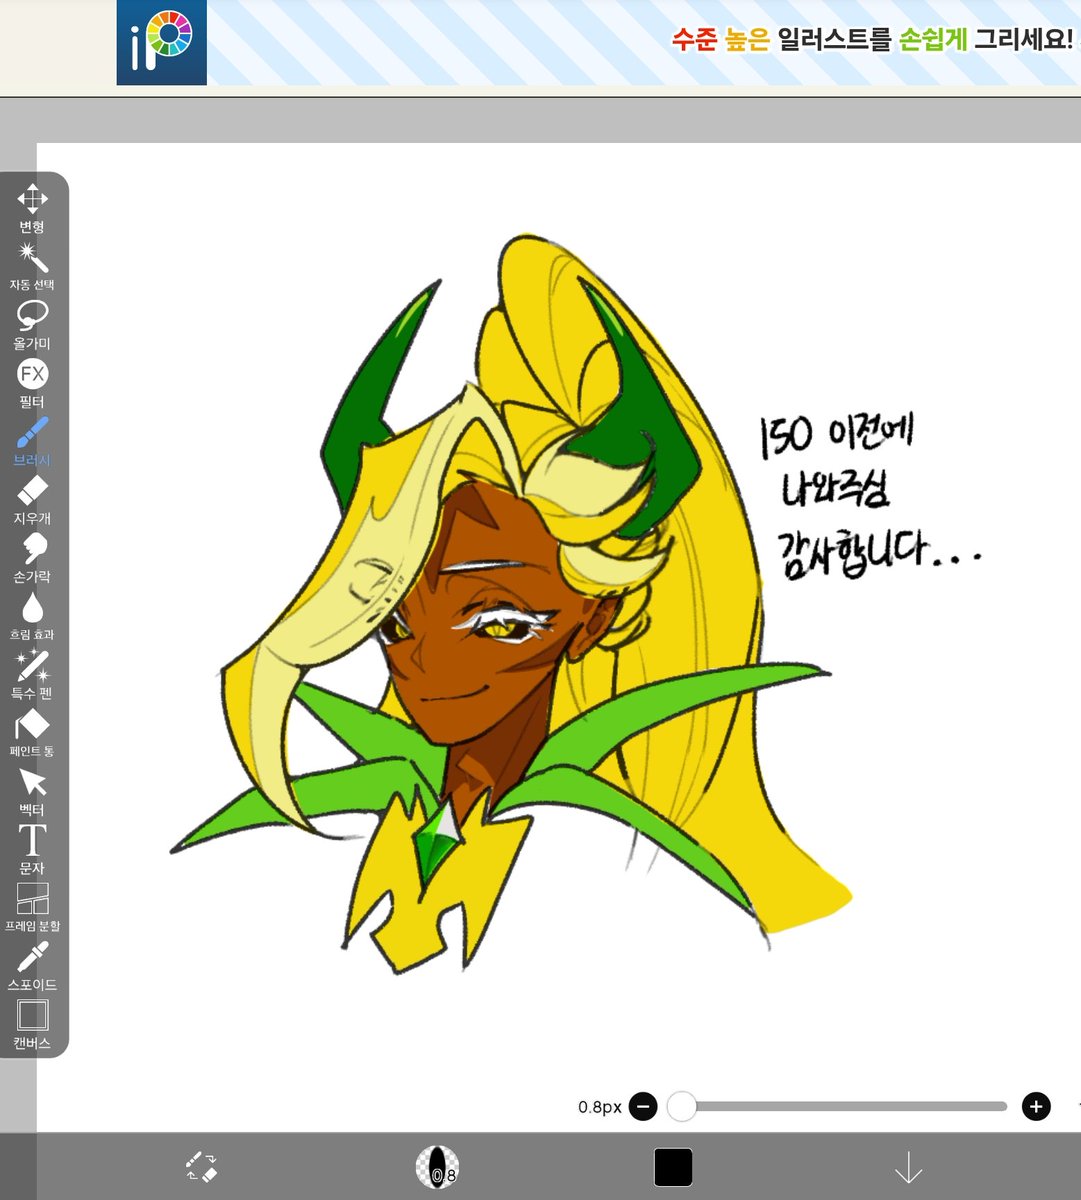Open the ad banner text 수준 높은 일러스트를

click(x=780, y=40)
